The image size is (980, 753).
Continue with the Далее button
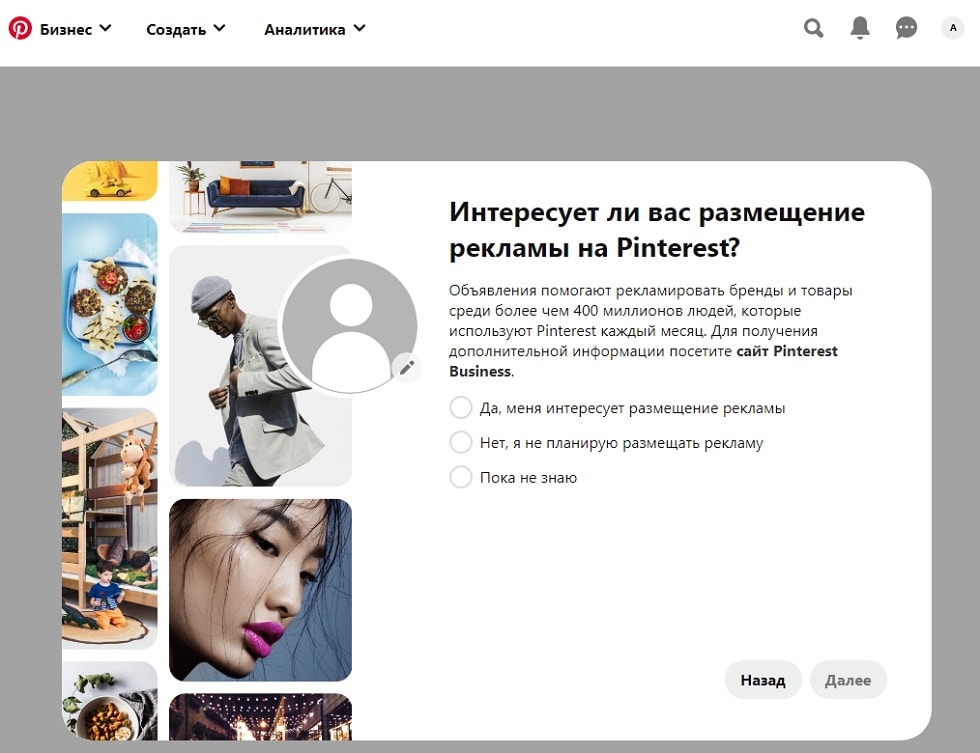(x=848, y=680)
